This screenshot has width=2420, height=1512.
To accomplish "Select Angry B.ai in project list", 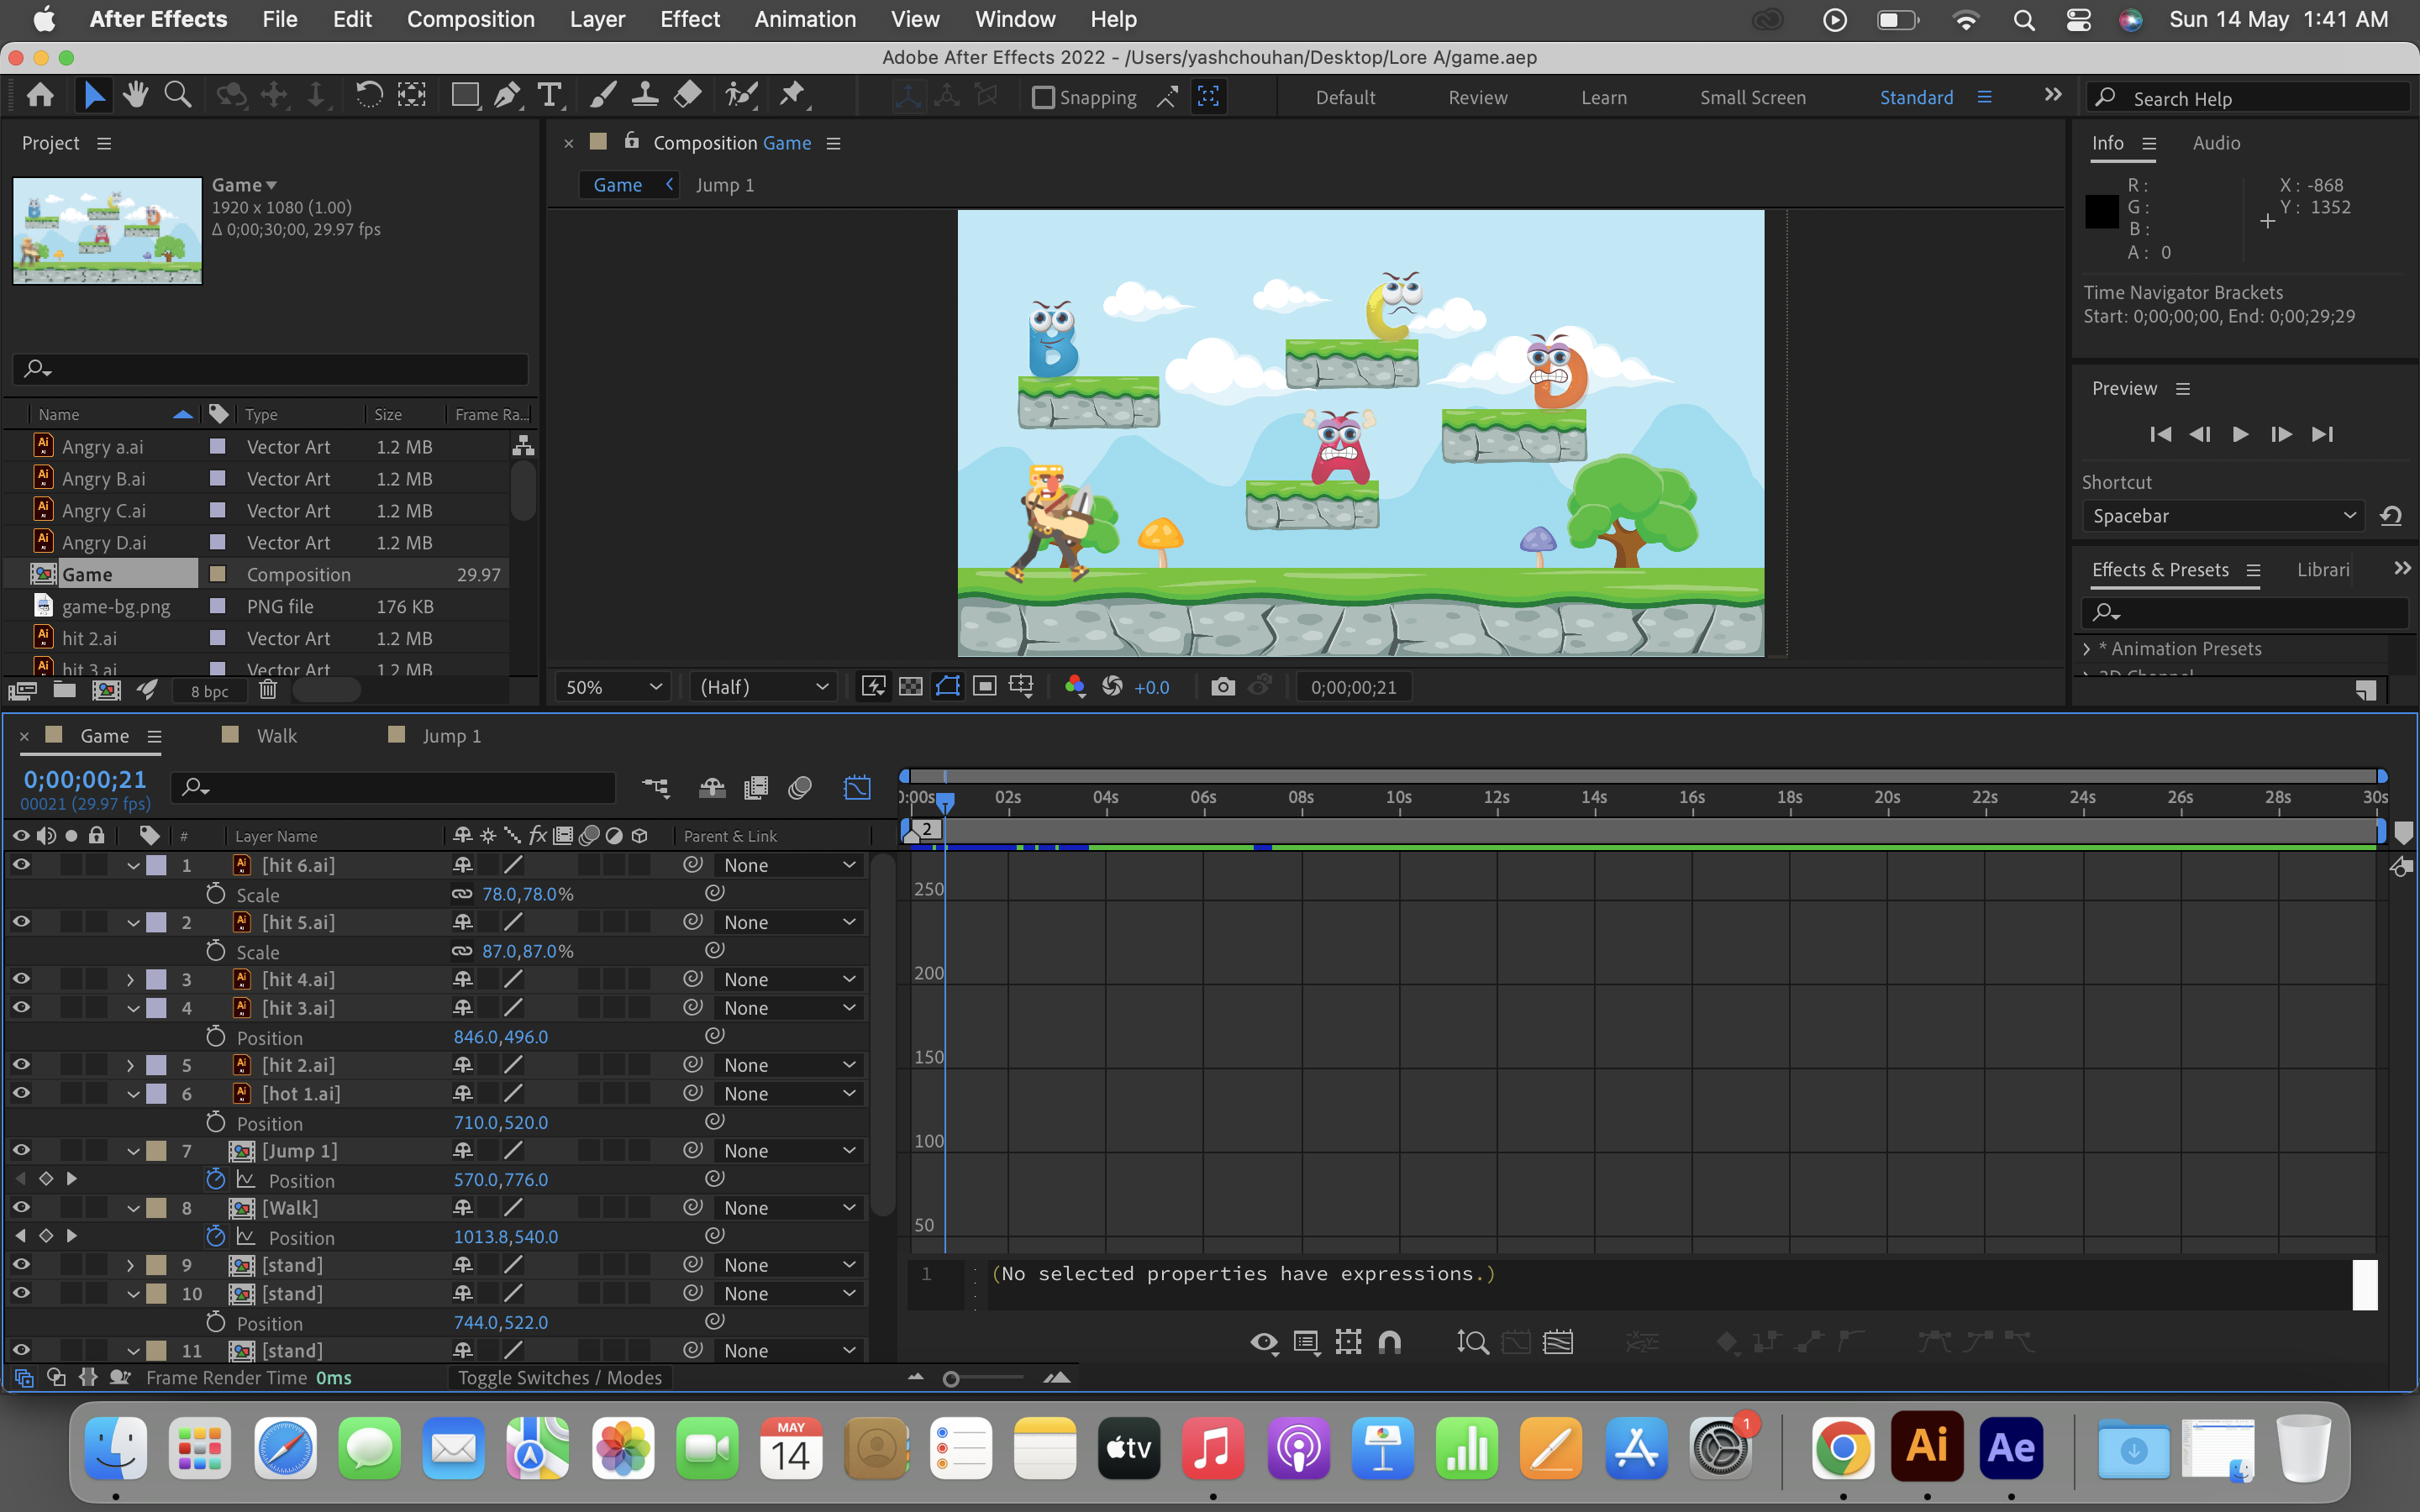I will pyautogui.click(x=104, y=479).
